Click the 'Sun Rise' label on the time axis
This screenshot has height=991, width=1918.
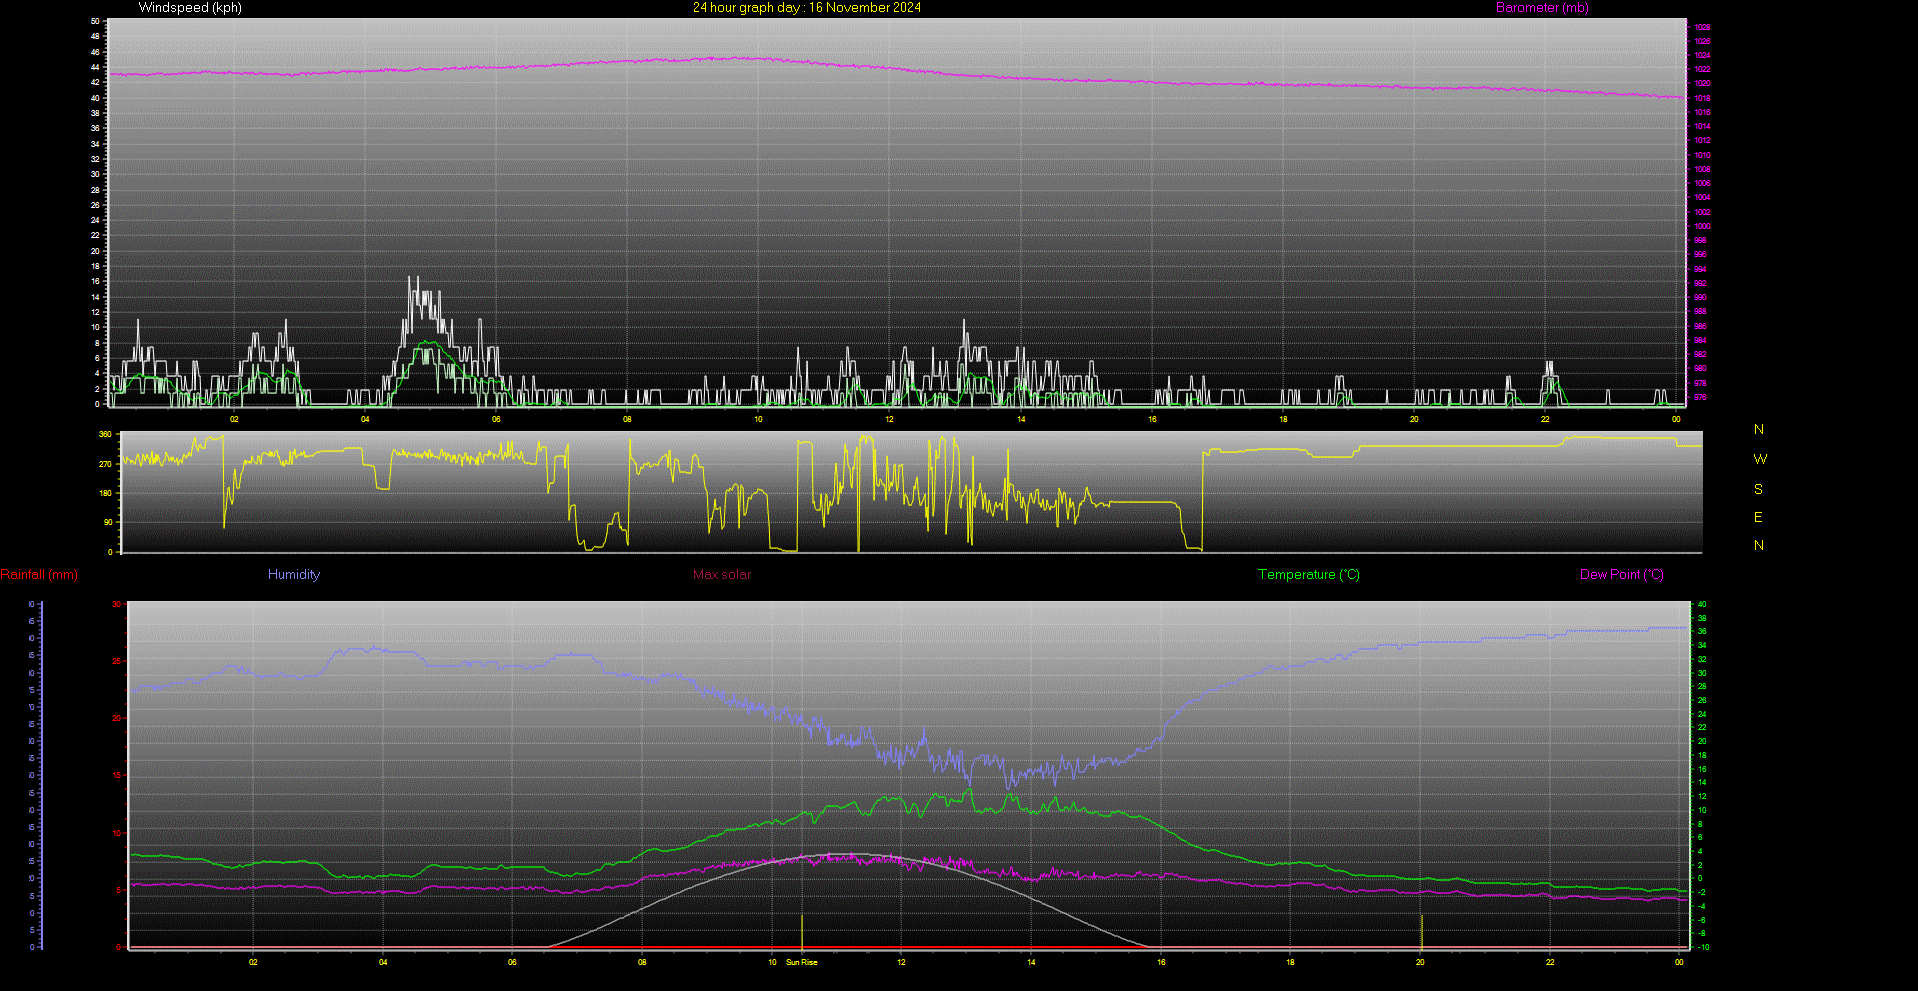[x=802, y=963]
